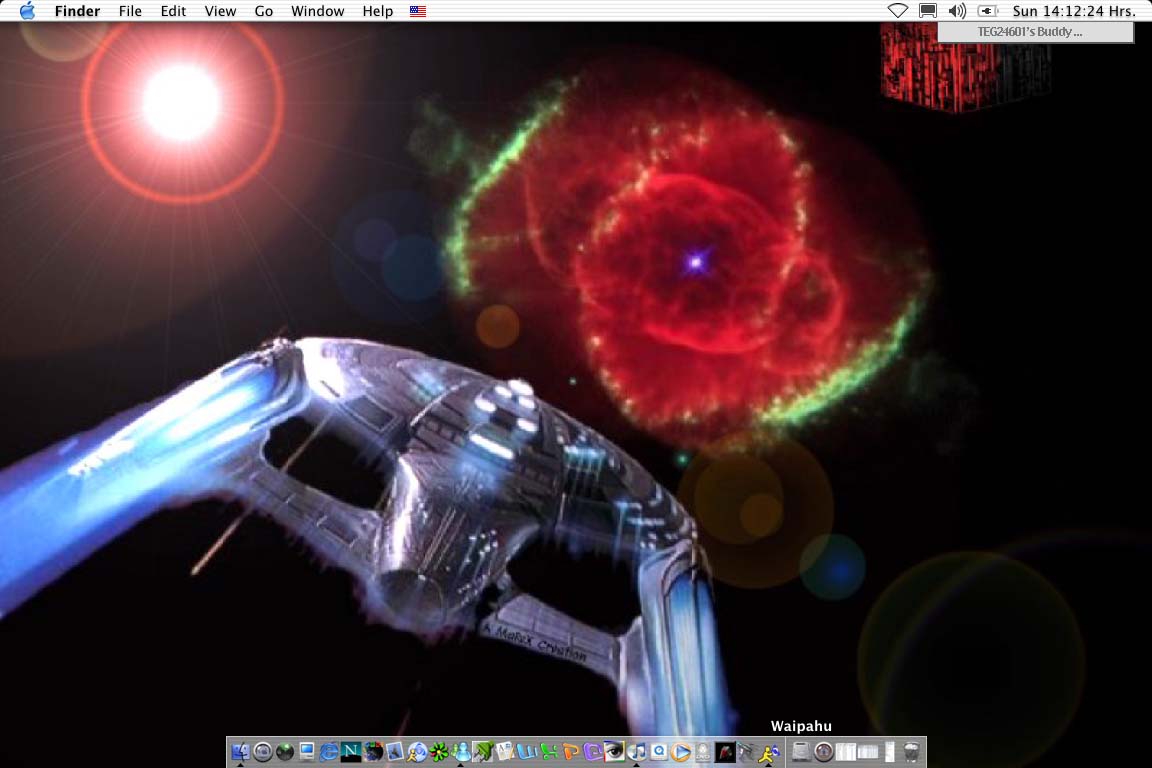Click TEG24601's Buddy window title bar
This screenshot has width=1152, height=768.
pyautogui.click(x=1035, y=32)
